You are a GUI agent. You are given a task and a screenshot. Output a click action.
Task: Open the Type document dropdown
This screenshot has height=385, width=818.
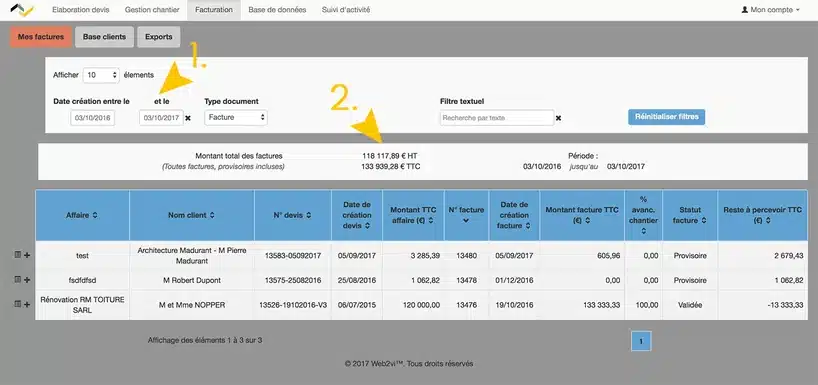(x=236, y=117)
